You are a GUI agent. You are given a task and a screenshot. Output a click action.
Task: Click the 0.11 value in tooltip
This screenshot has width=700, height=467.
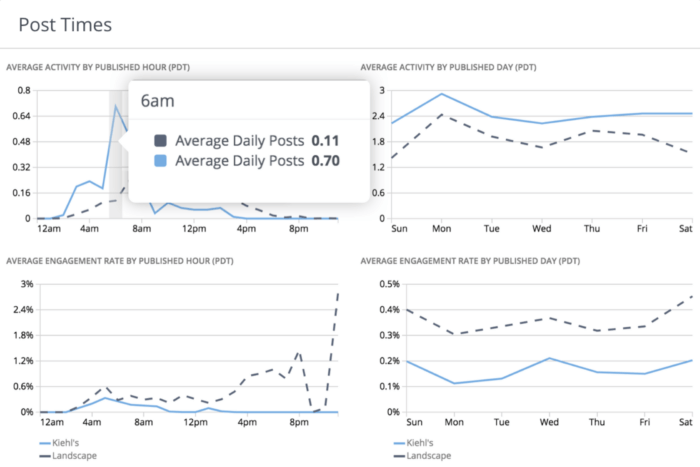325,141
